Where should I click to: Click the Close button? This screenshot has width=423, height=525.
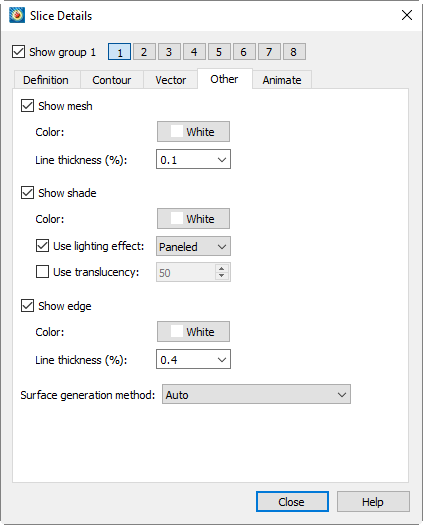tap(292, 502)
